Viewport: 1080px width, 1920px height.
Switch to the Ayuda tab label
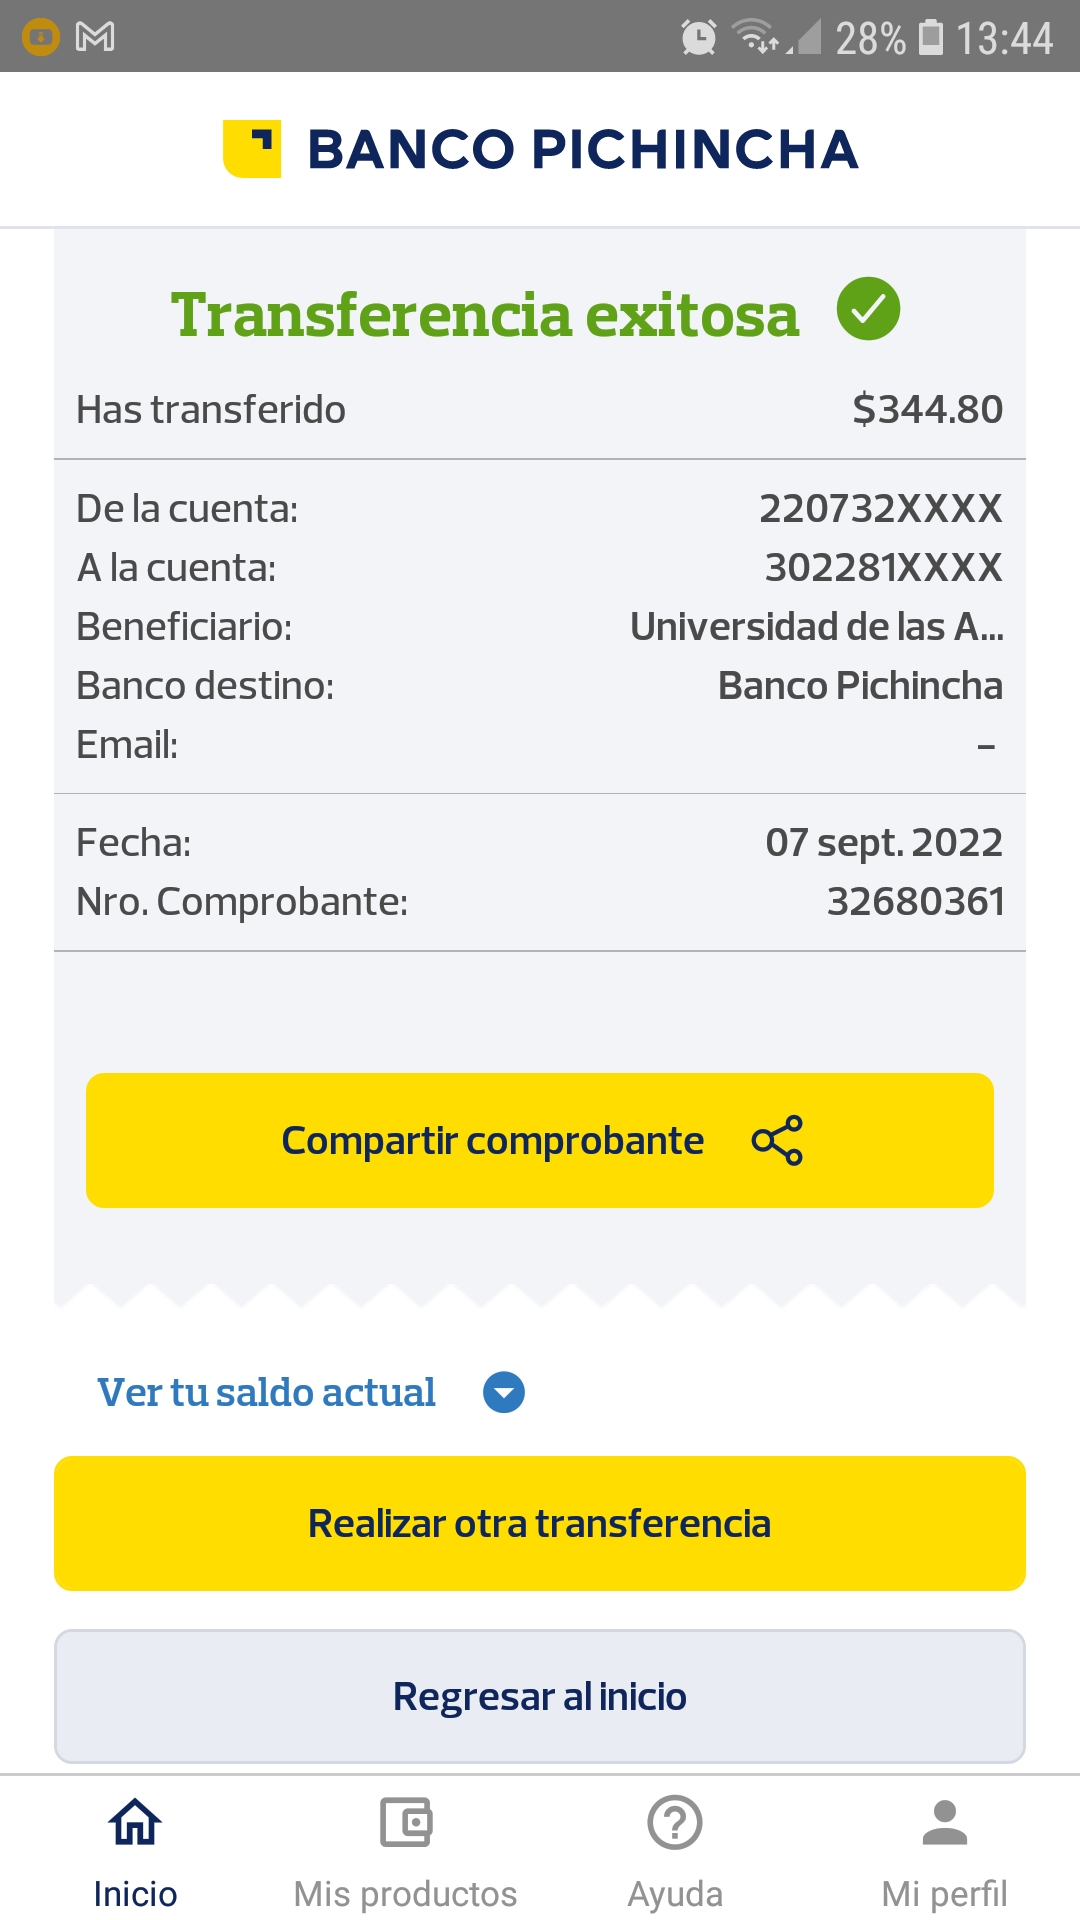[675, 1894]
